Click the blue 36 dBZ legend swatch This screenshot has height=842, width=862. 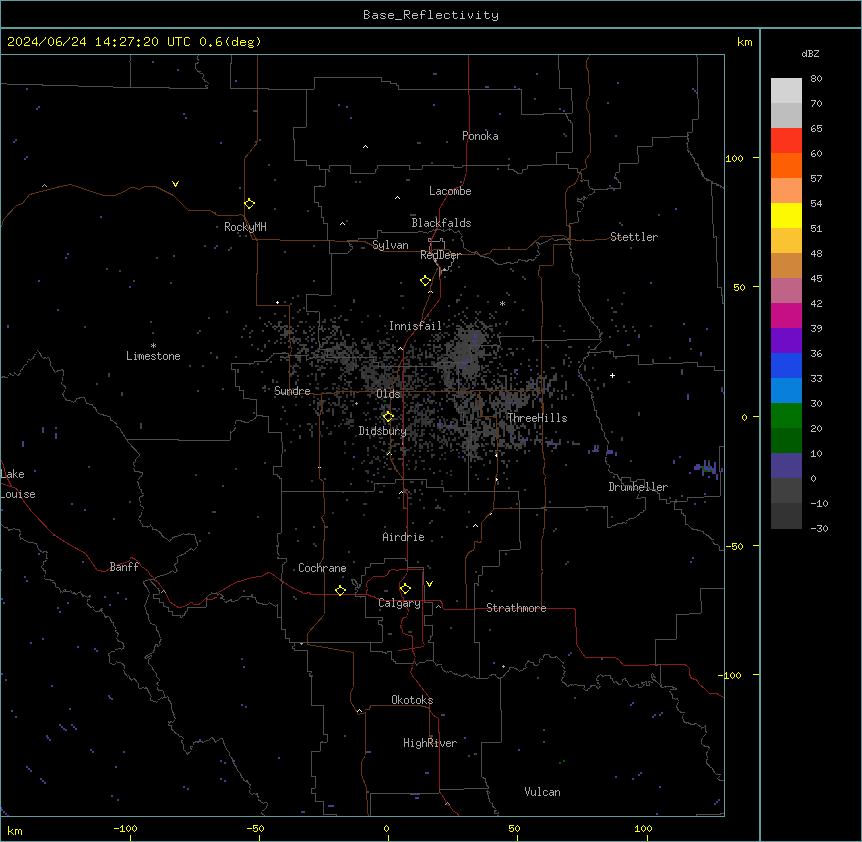point(786,365)
